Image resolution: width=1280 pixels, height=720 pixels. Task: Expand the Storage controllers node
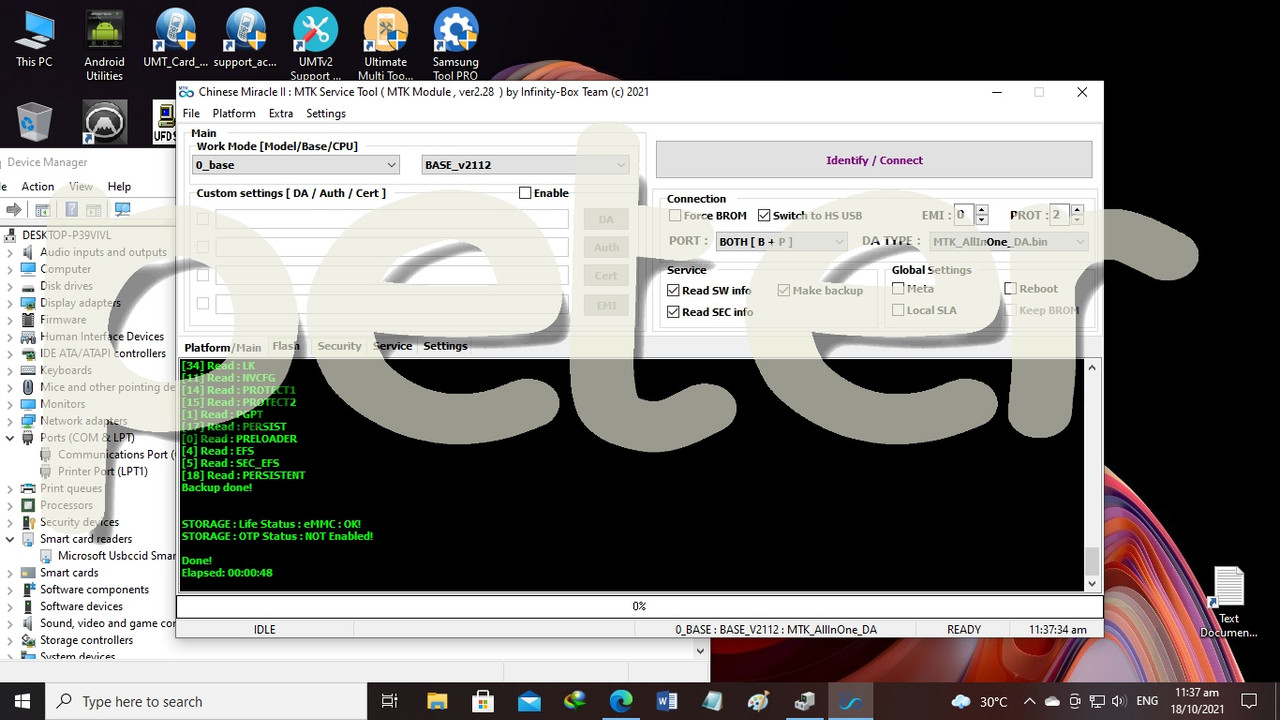pyautogui.click(x=10, y=640)
